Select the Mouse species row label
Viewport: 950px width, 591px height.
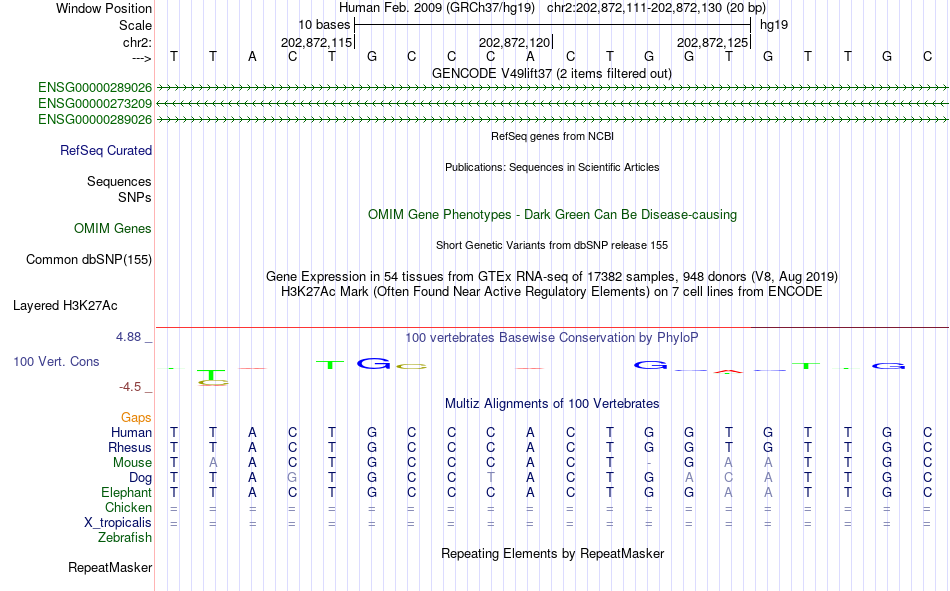pos(132,462)
